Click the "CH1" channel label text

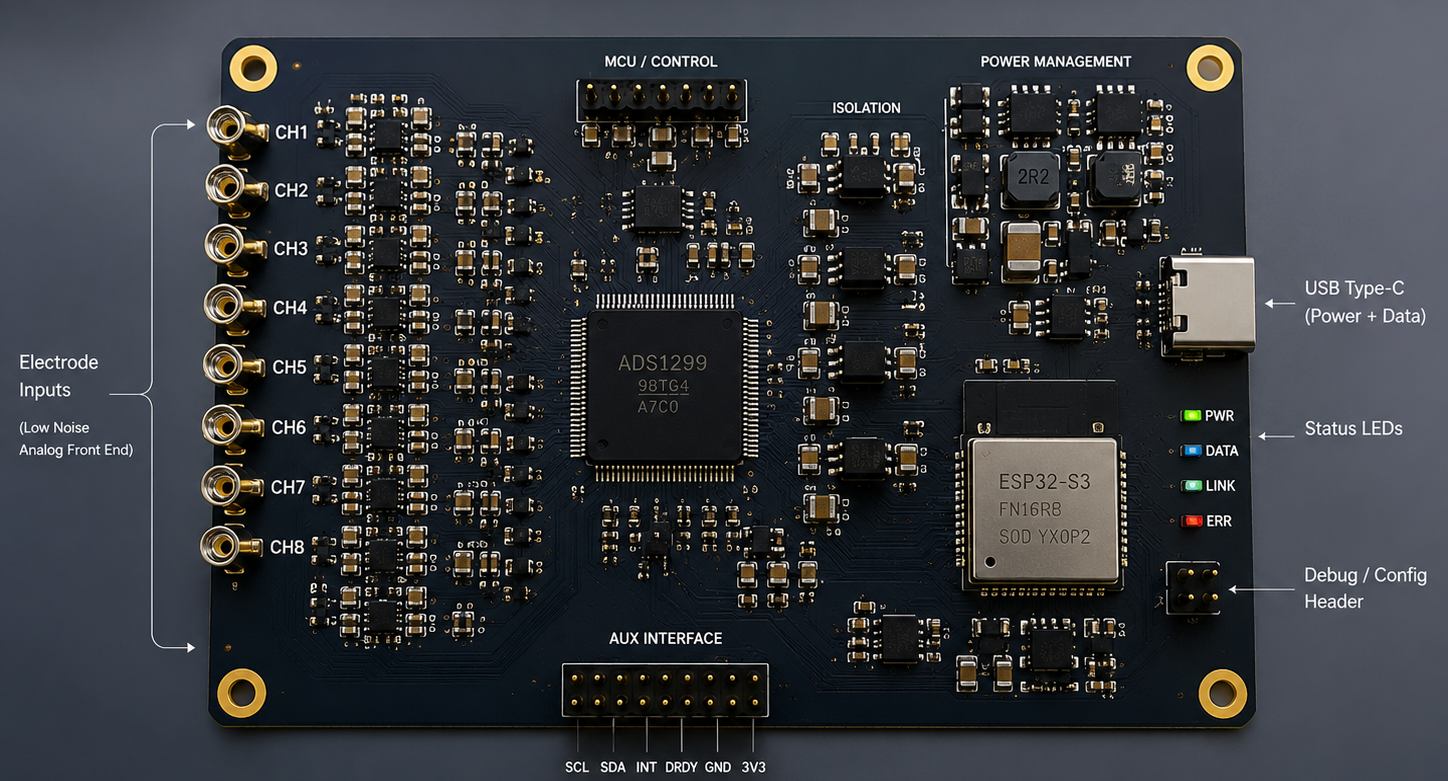coord(292,132)
